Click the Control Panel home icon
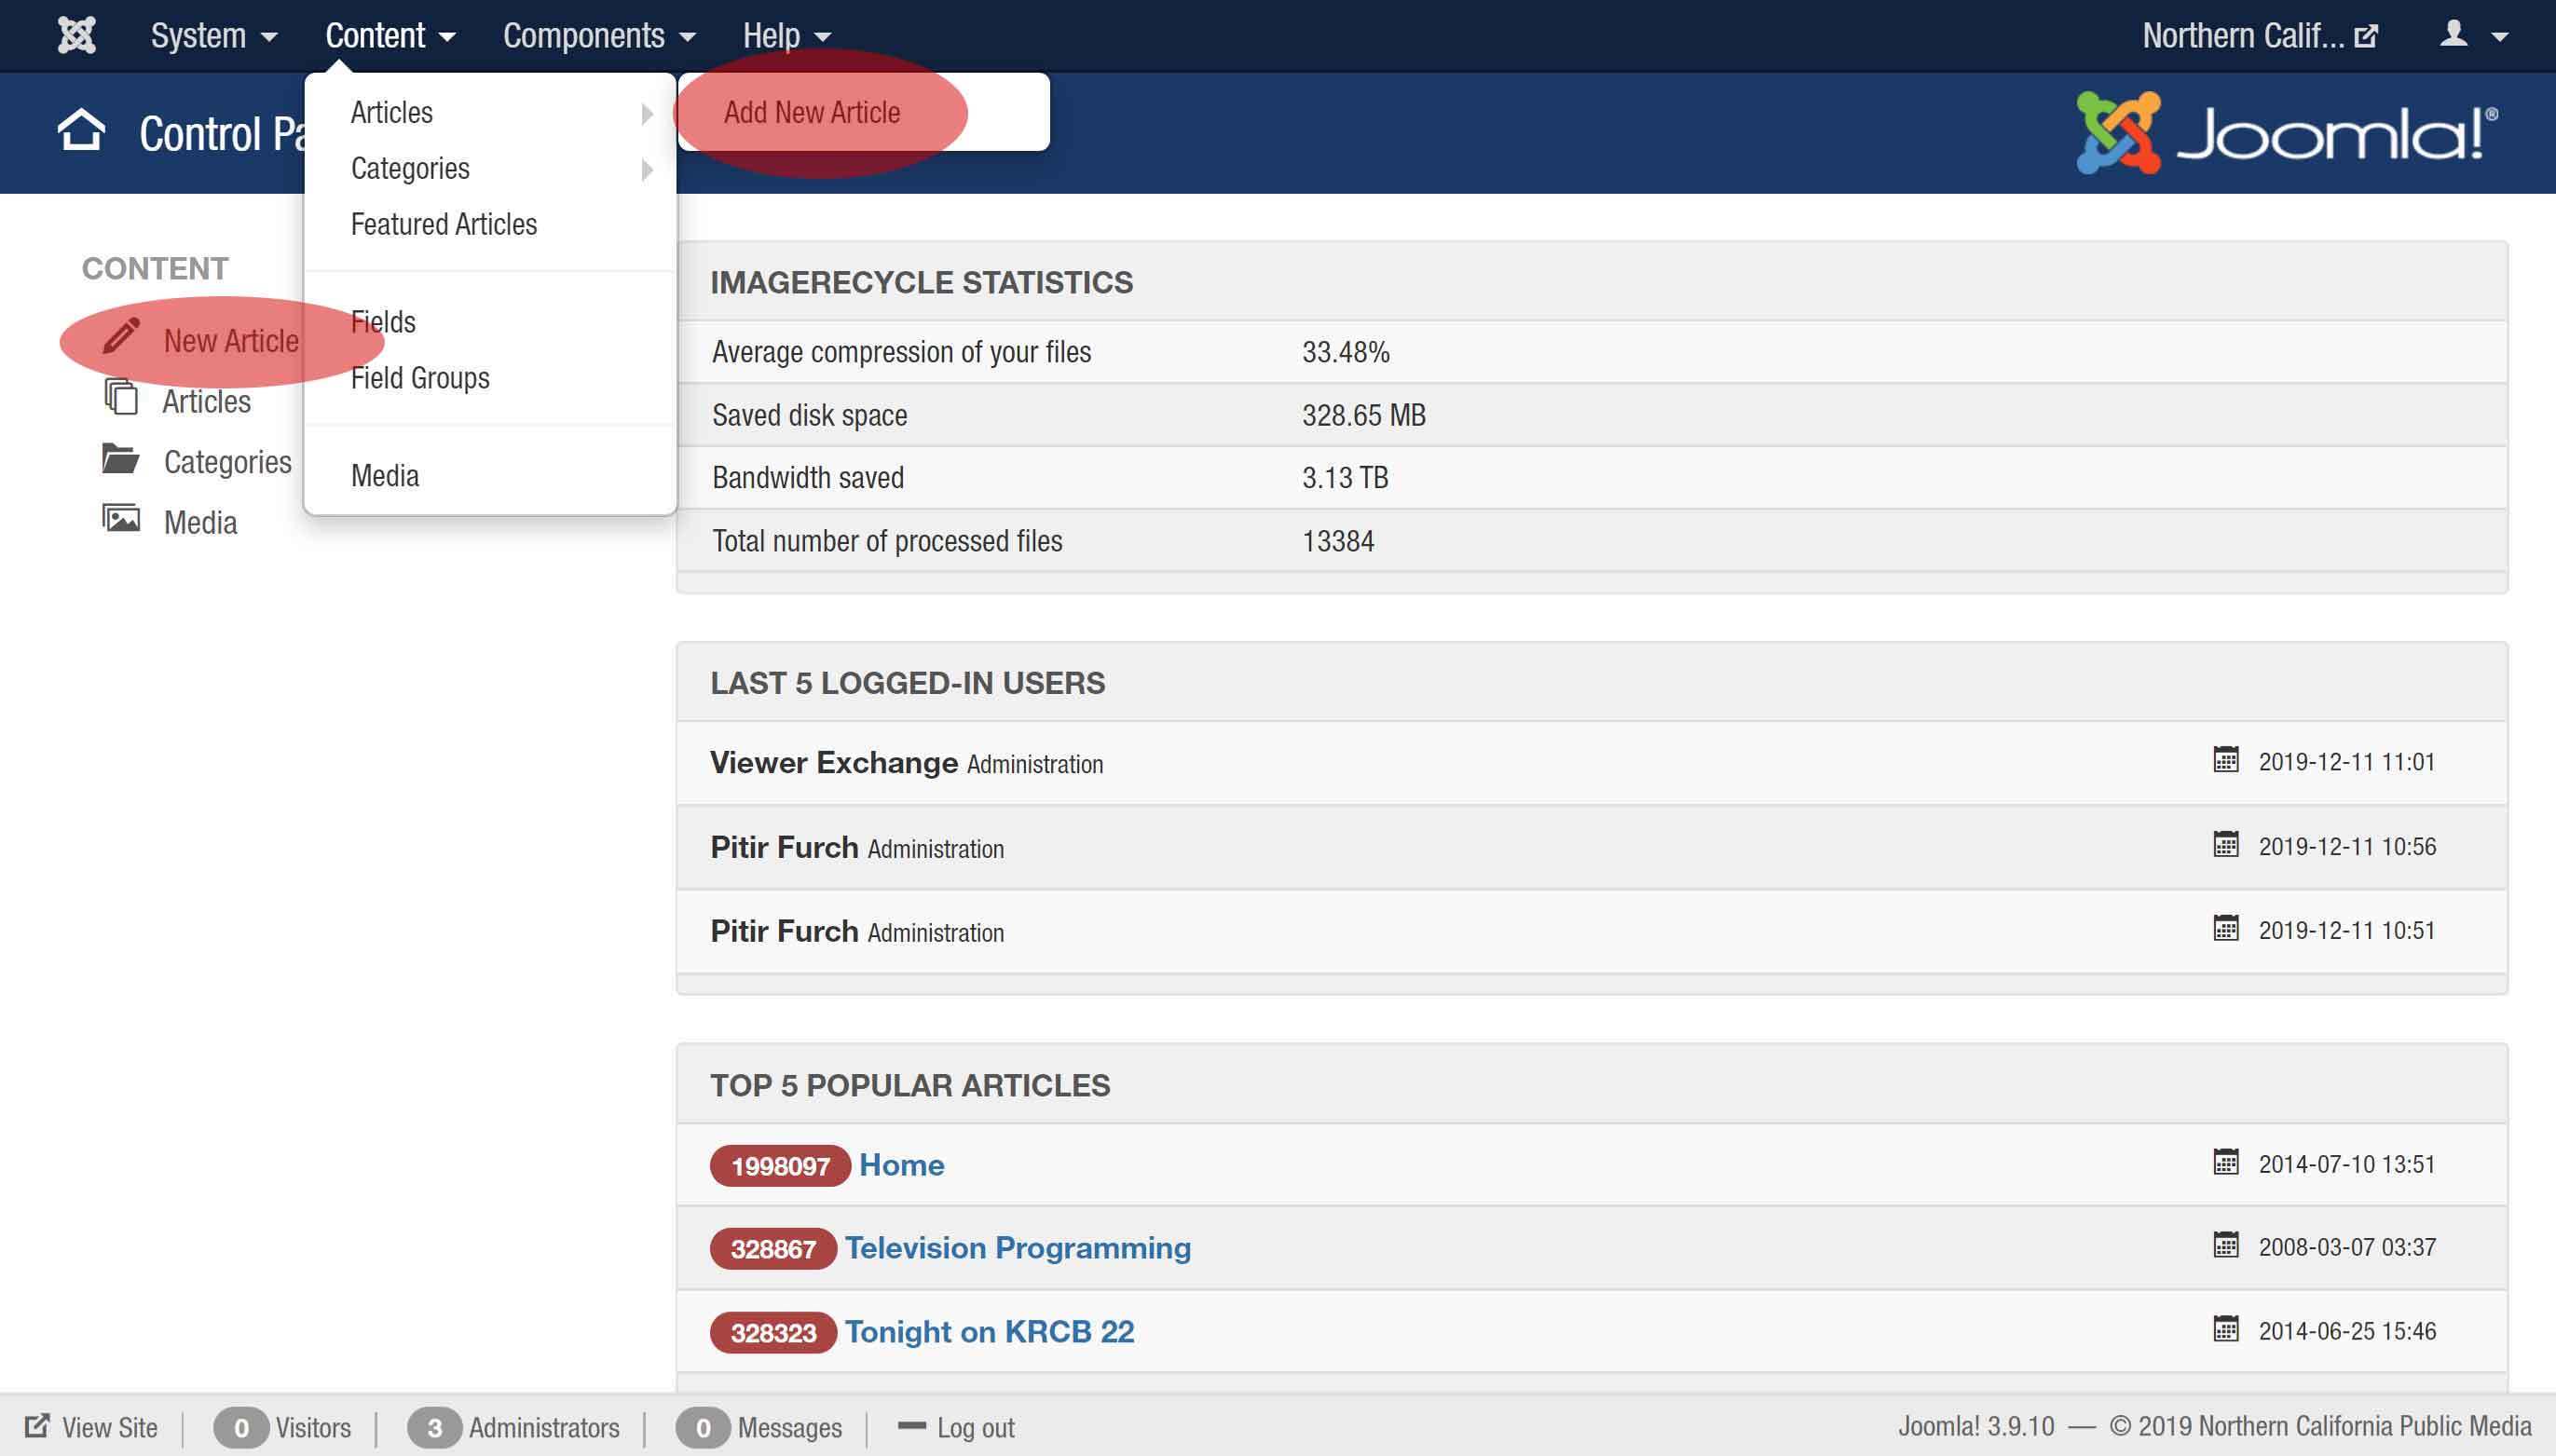2556x1456 pixels. 81,131
